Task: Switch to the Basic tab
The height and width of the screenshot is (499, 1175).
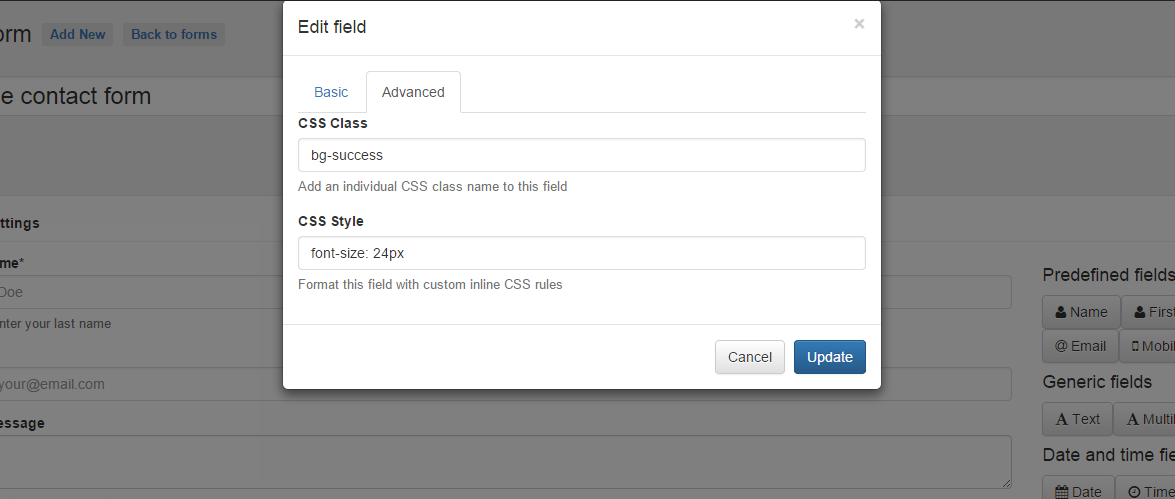Action: coord(330,92)
